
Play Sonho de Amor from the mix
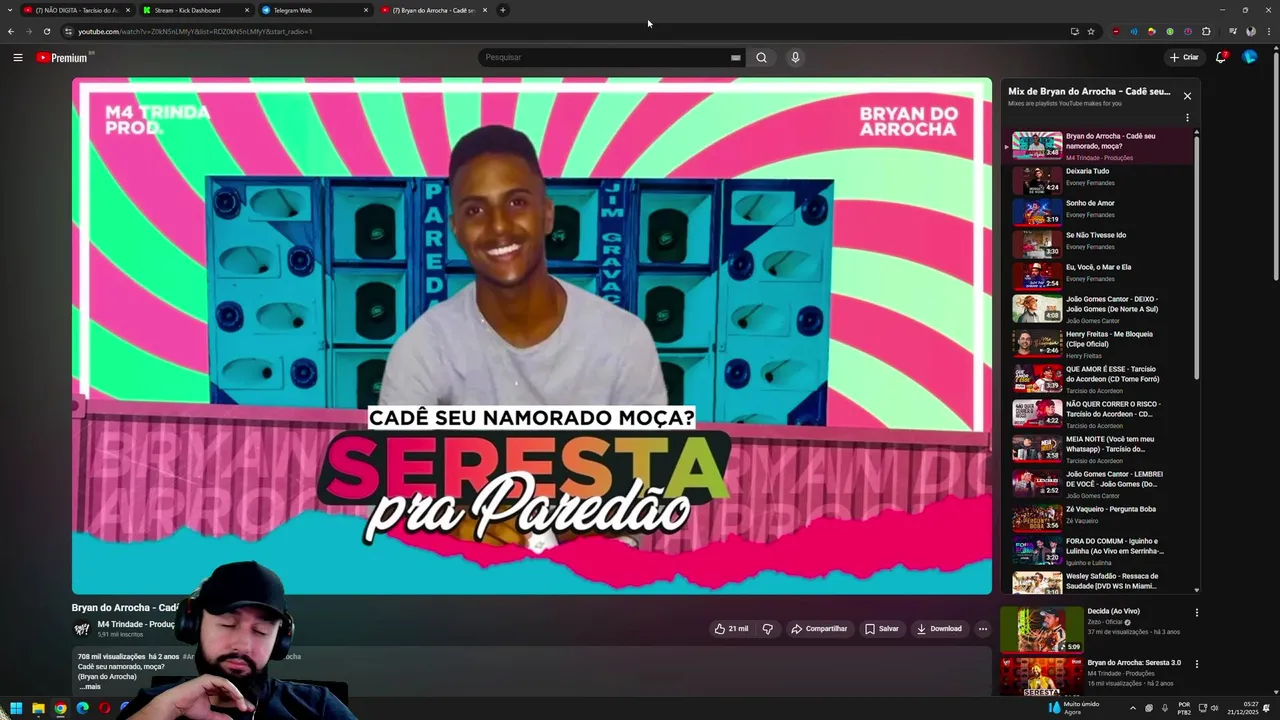[1100, 211]
